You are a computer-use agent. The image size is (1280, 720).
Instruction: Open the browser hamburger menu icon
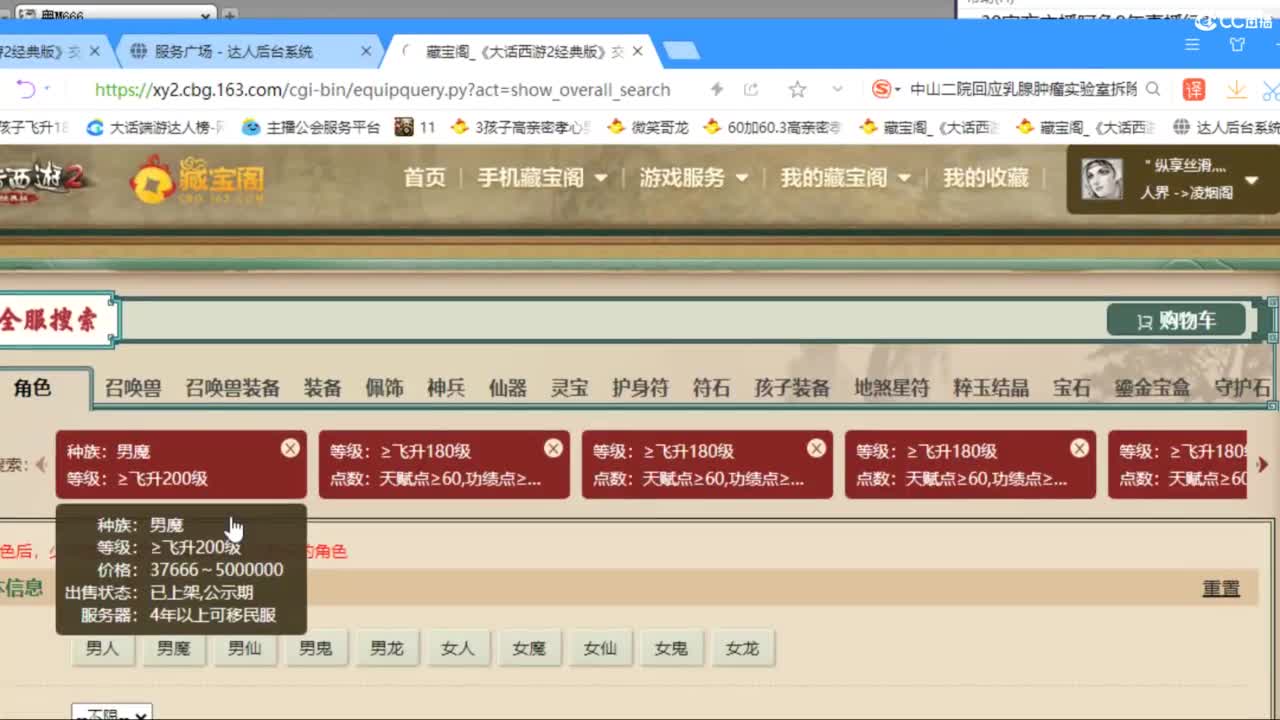[1192, 45]
